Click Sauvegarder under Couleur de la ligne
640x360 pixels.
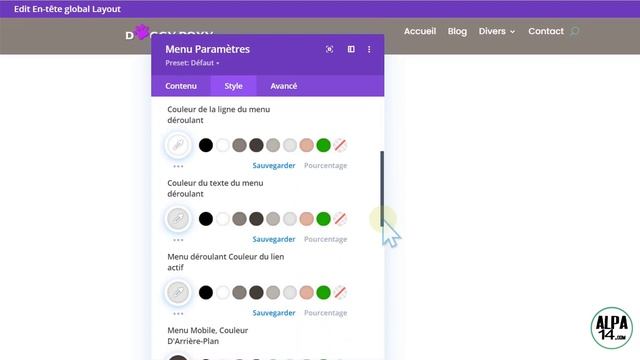[x=274, y=165]
